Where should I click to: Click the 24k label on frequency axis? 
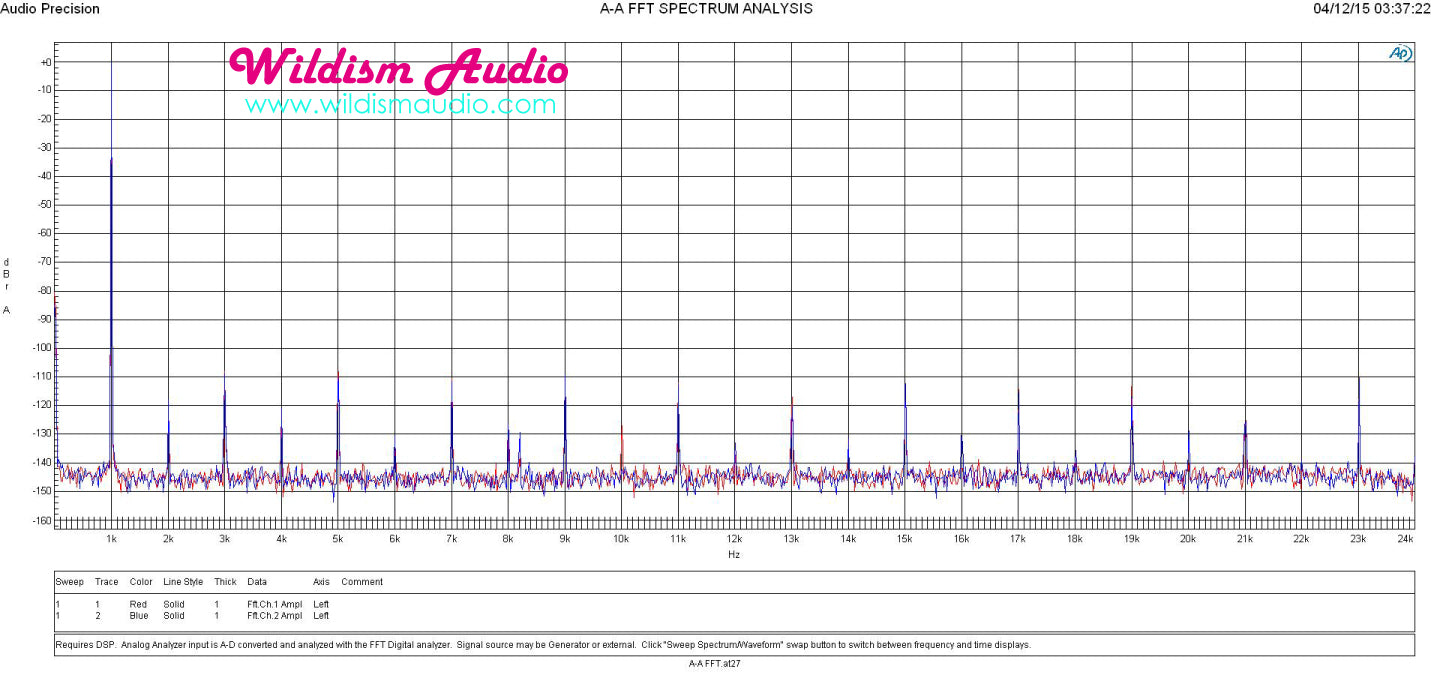(x=1405, y=539)
